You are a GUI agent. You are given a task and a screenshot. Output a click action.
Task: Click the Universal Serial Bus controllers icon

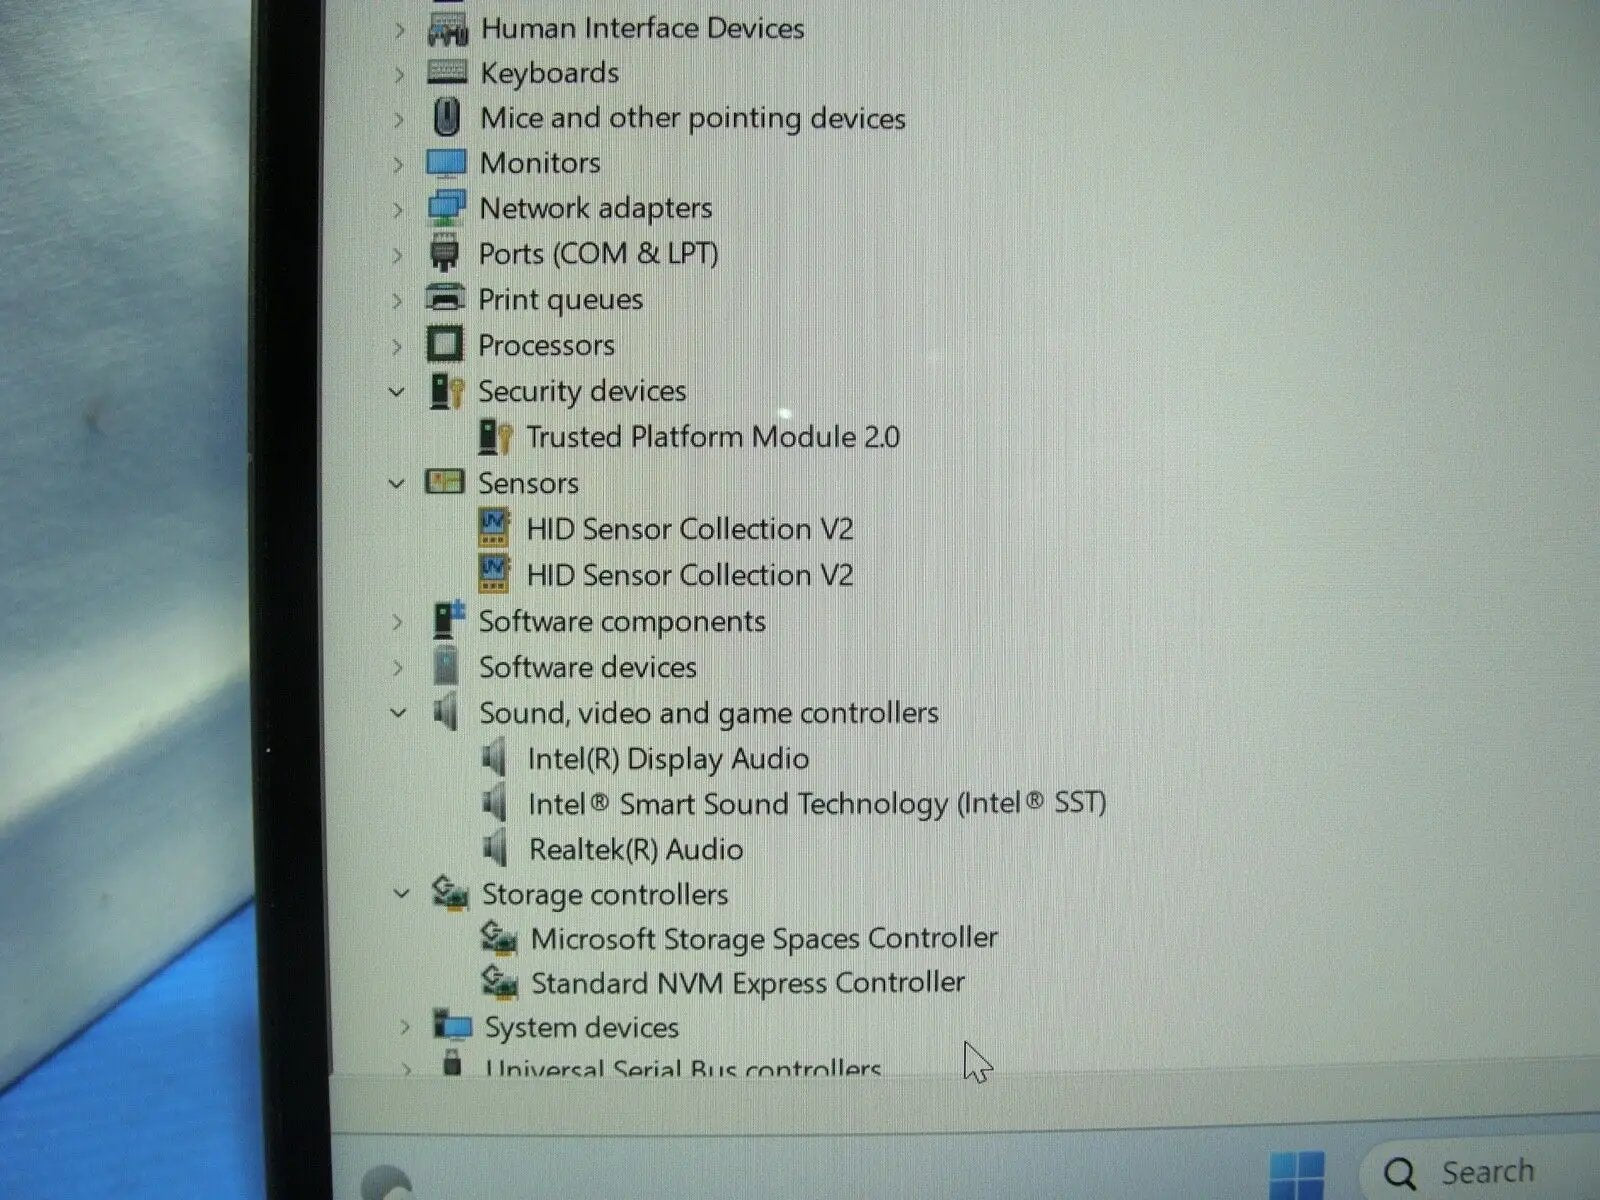point(452,1063)
